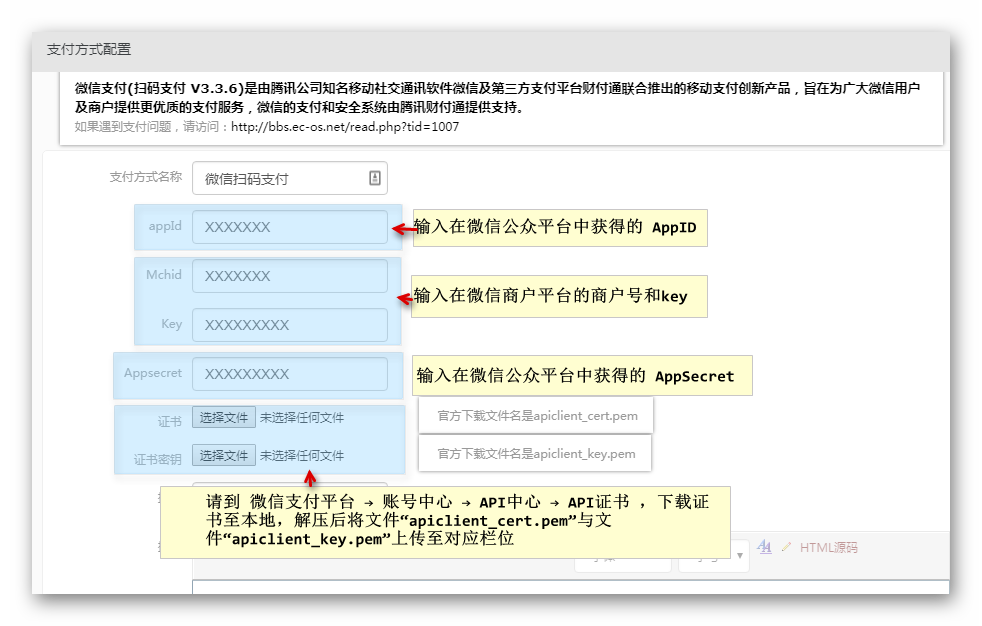Choose a file for the 证书密钥 key

[224, 455]
